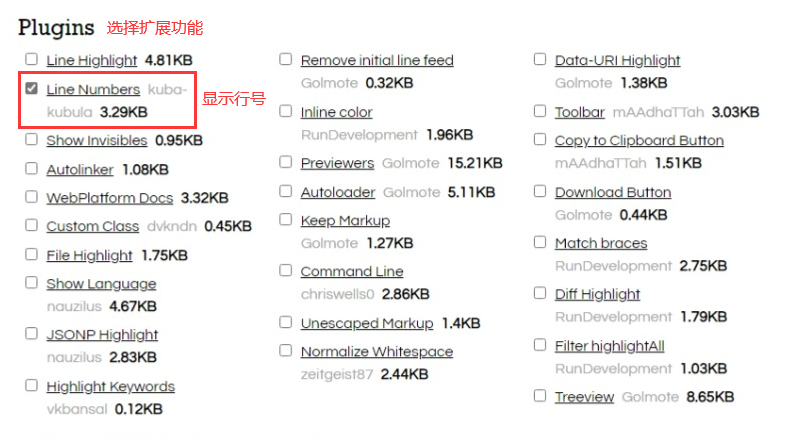Open the Highlight Keywords link
The image size is (797, 440).
[x=110, y=386]
